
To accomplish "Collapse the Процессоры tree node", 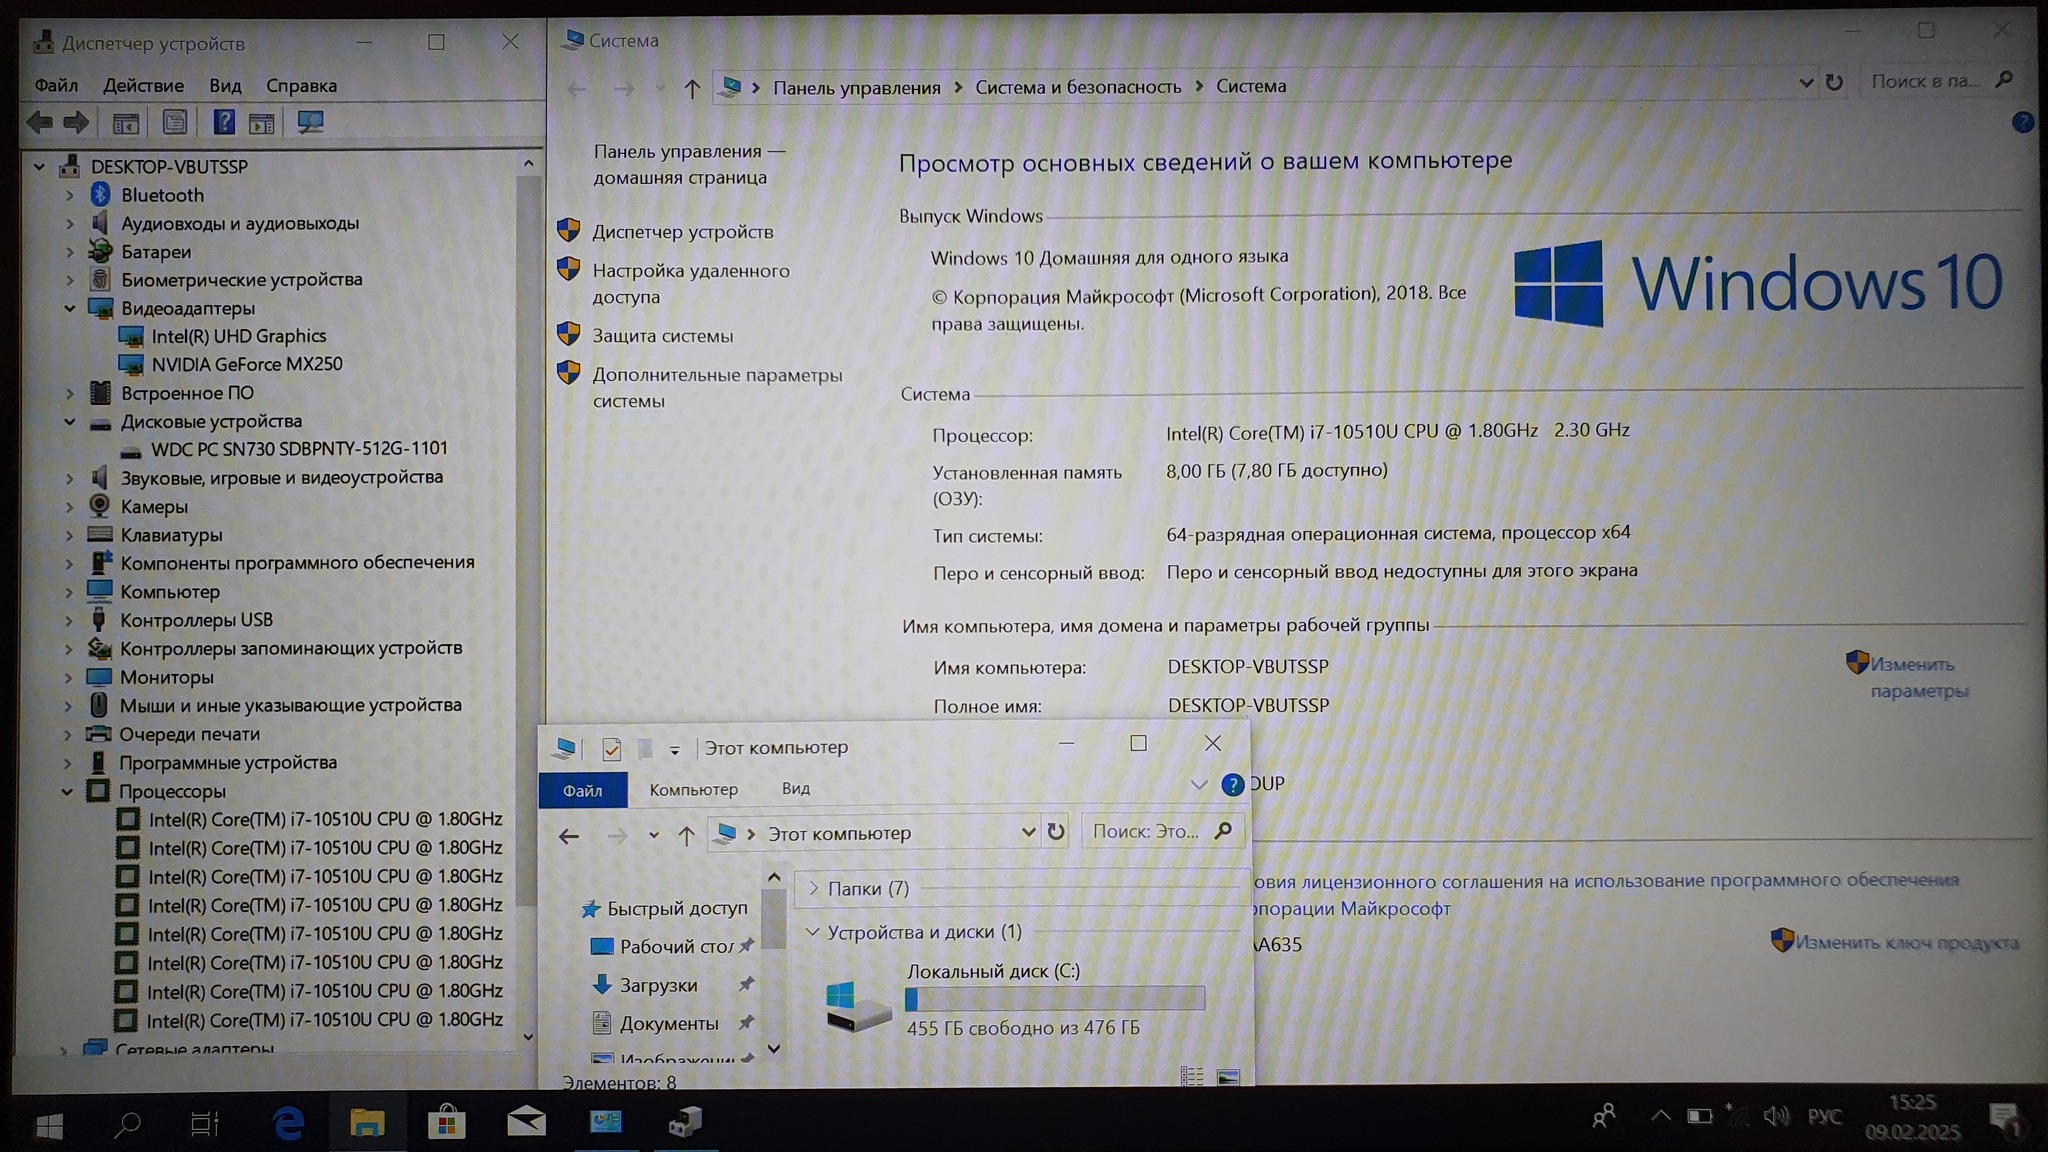I will click(67, 792).
